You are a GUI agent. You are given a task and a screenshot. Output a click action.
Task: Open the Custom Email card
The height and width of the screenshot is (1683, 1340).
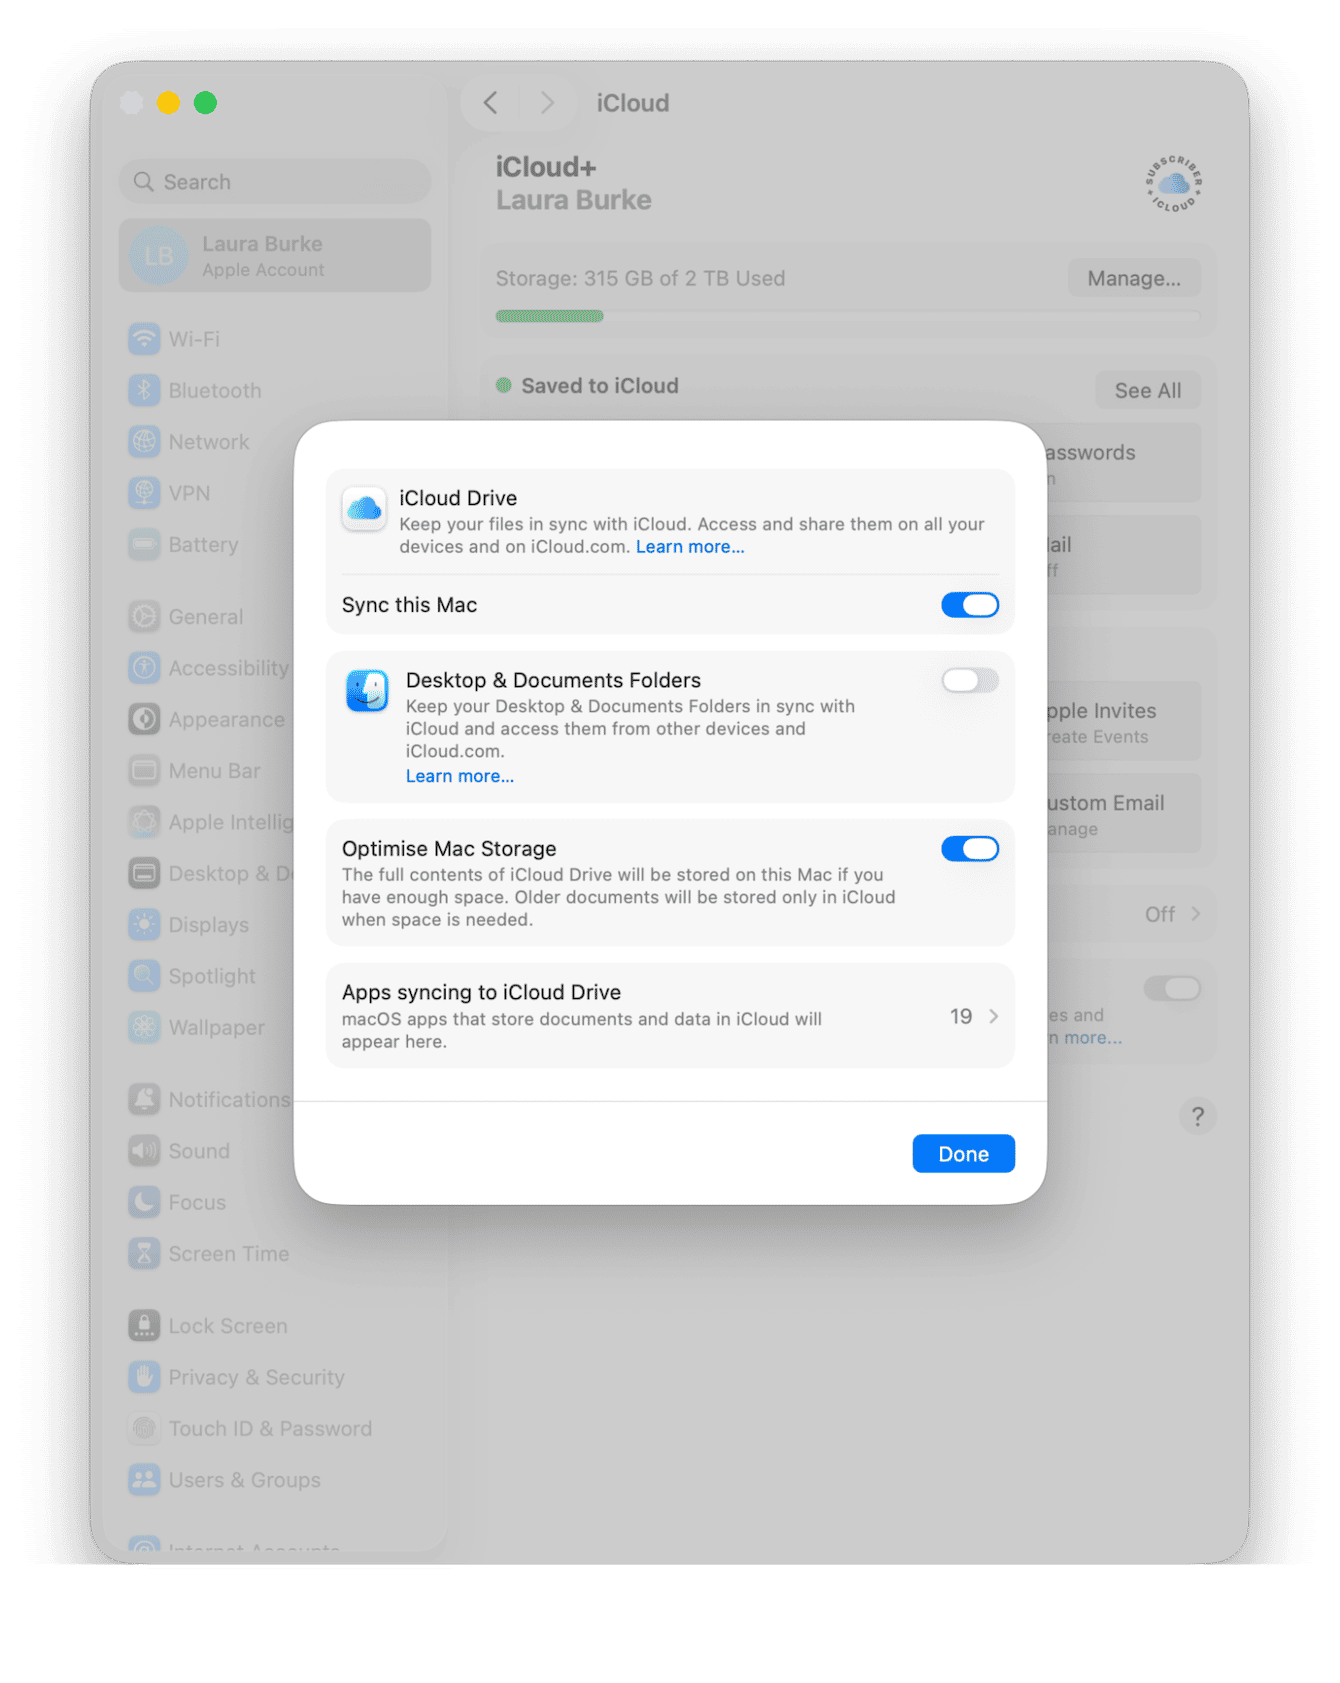pyautogui.click(x=1123, y=814)
